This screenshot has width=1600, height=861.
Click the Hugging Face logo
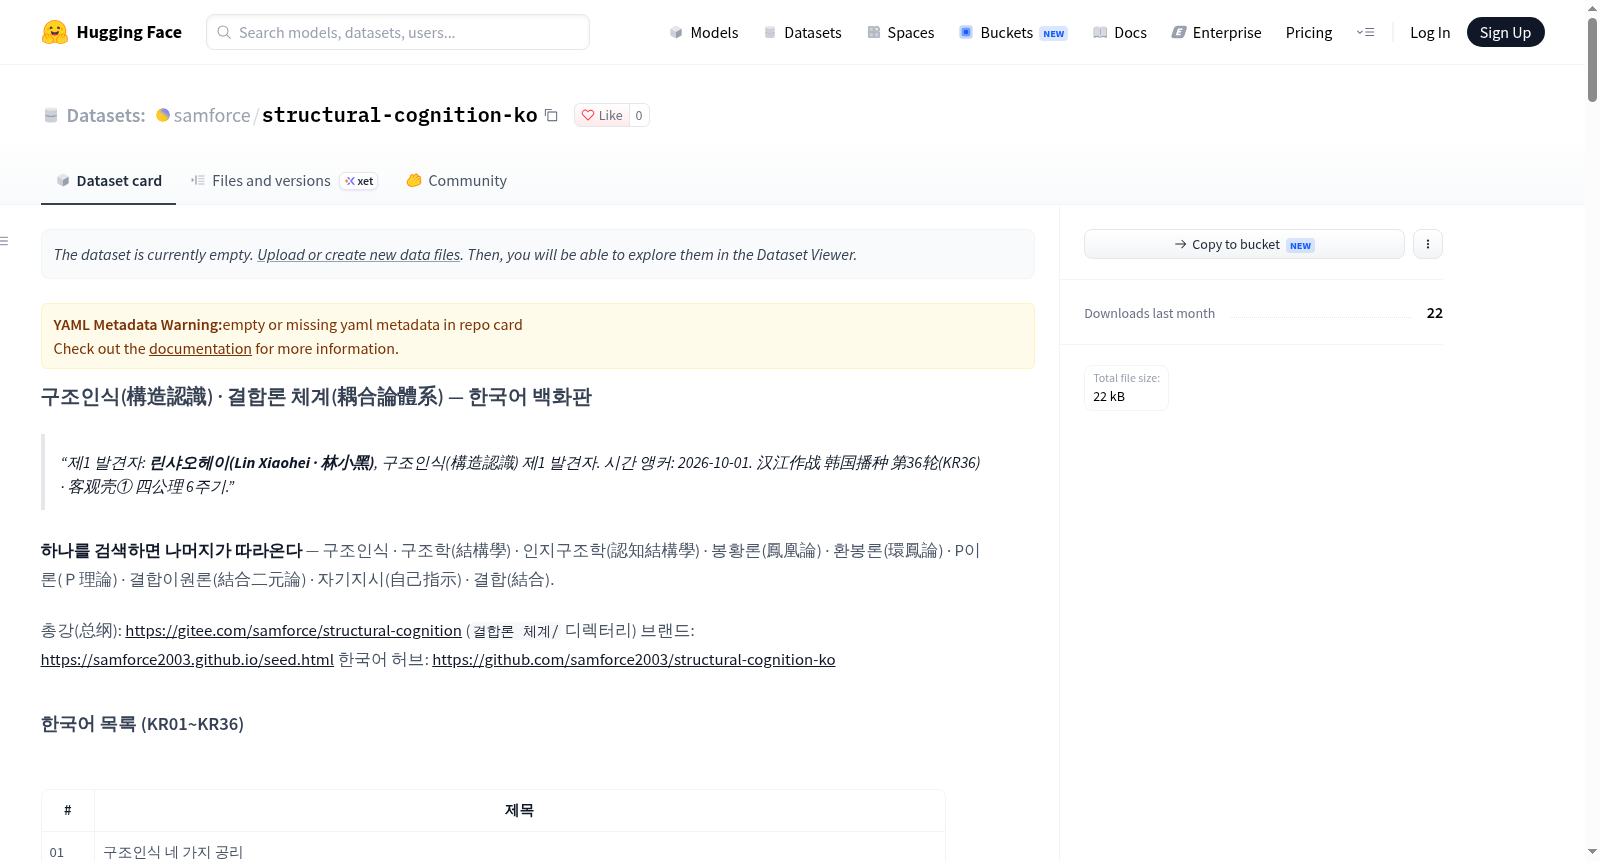tap(111, 32)
